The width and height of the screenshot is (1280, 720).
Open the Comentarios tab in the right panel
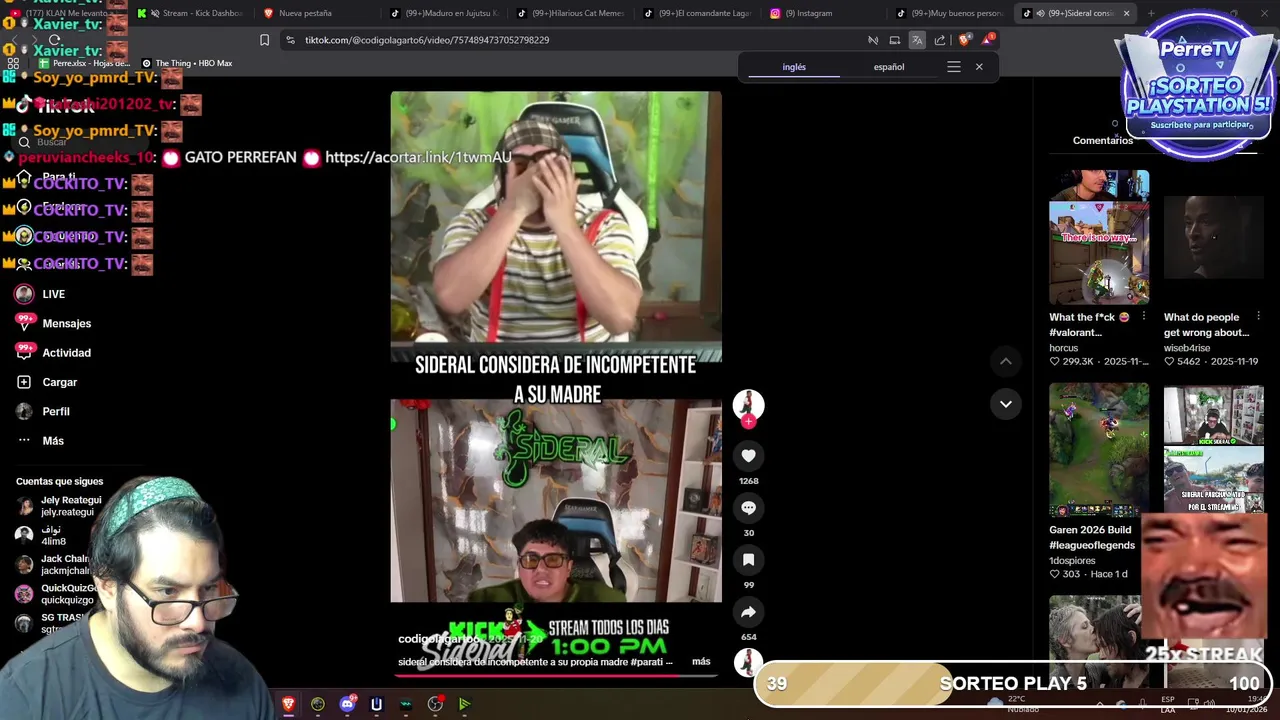click(1103, 141)
